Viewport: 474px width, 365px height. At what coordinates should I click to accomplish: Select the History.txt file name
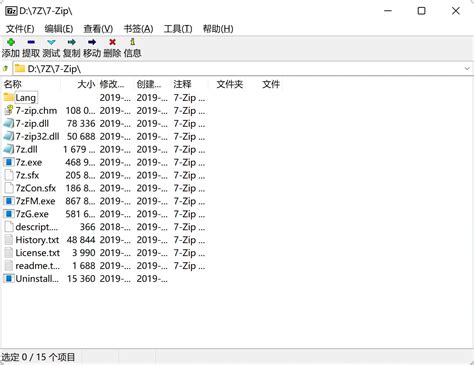[x=37, y=240]
